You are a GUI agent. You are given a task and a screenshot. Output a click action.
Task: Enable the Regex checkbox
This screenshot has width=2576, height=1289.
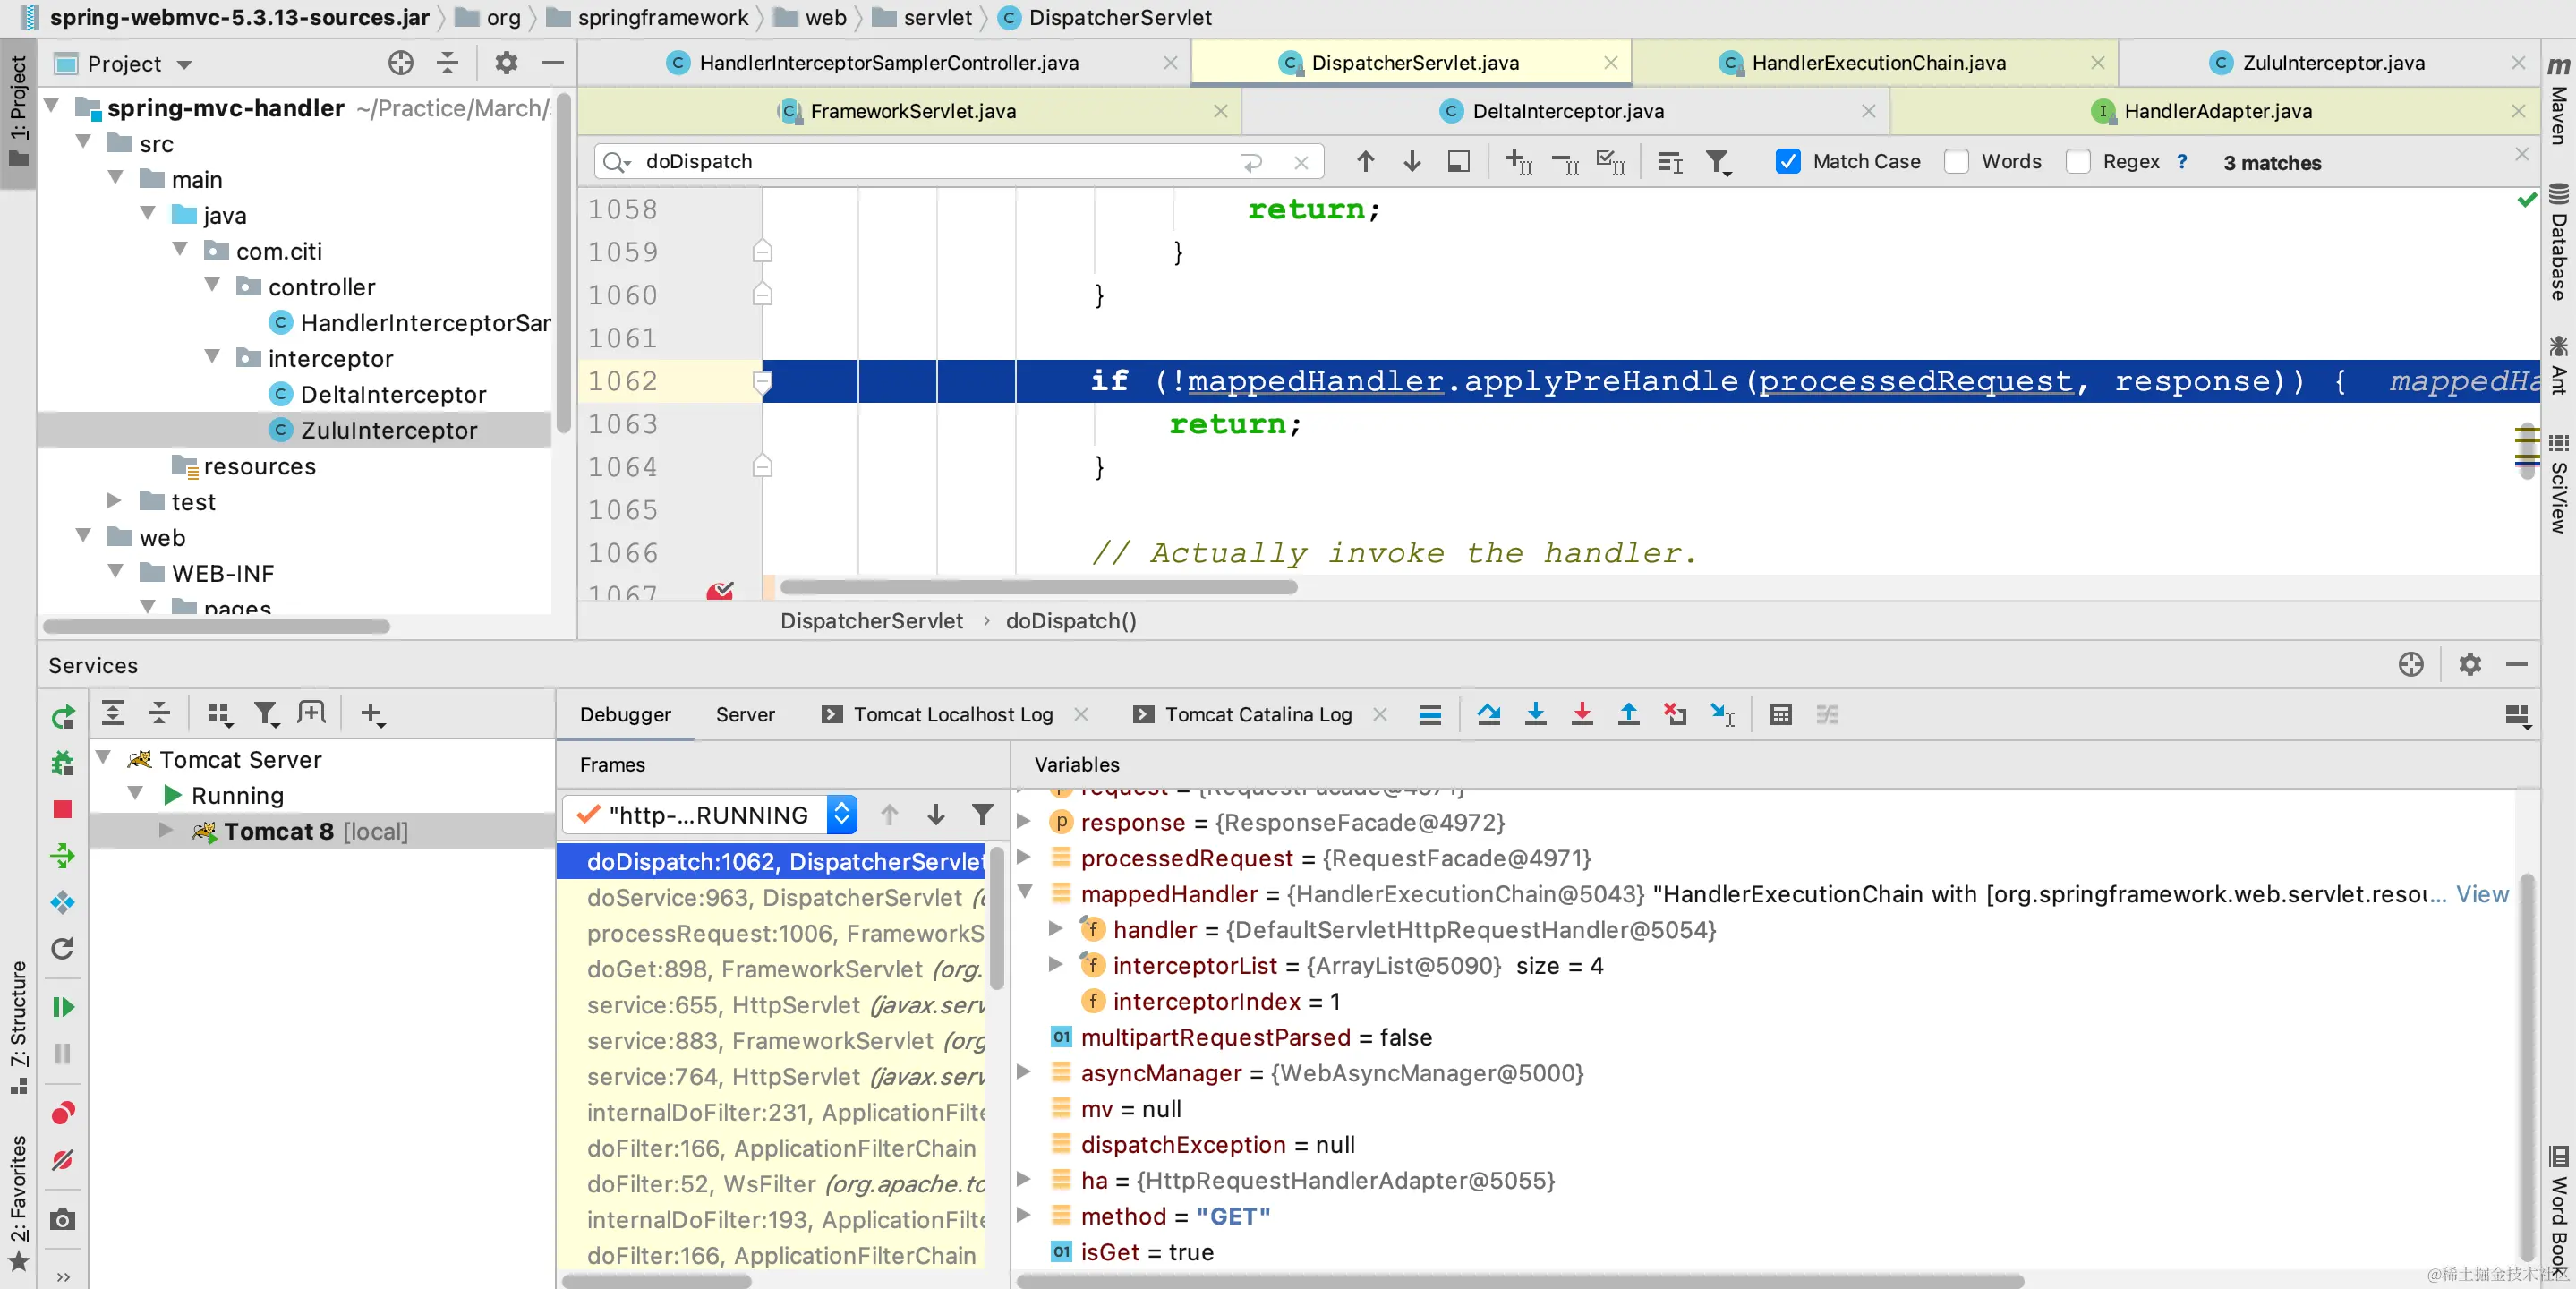[2077, 161]
